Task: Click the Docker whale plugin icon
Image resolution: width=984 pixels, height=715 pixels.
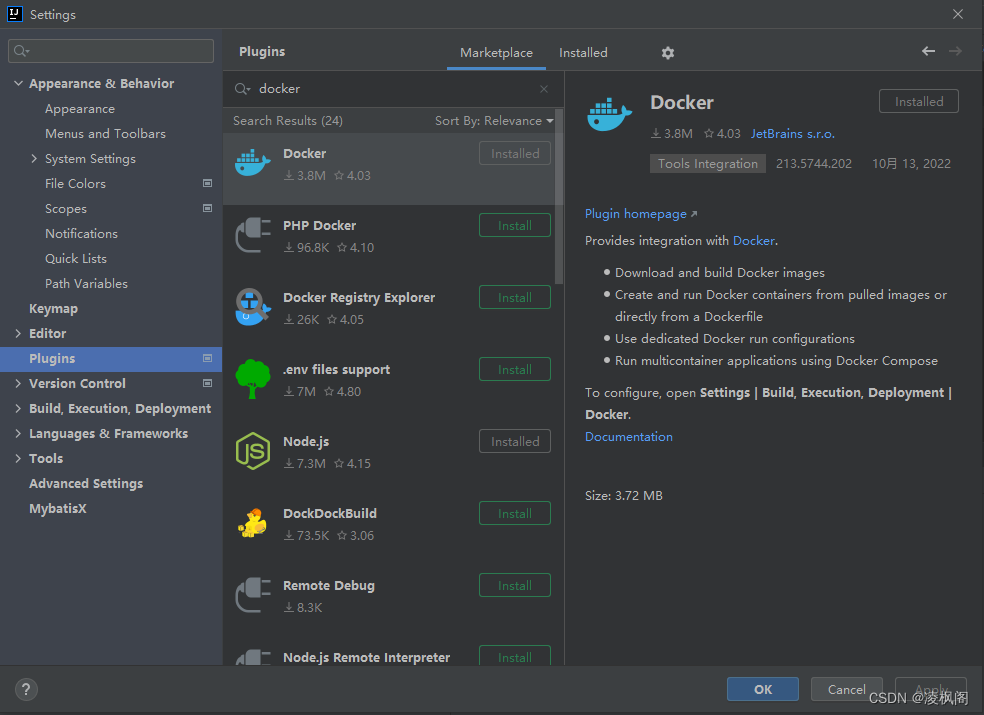Action: tap(253, 162)
